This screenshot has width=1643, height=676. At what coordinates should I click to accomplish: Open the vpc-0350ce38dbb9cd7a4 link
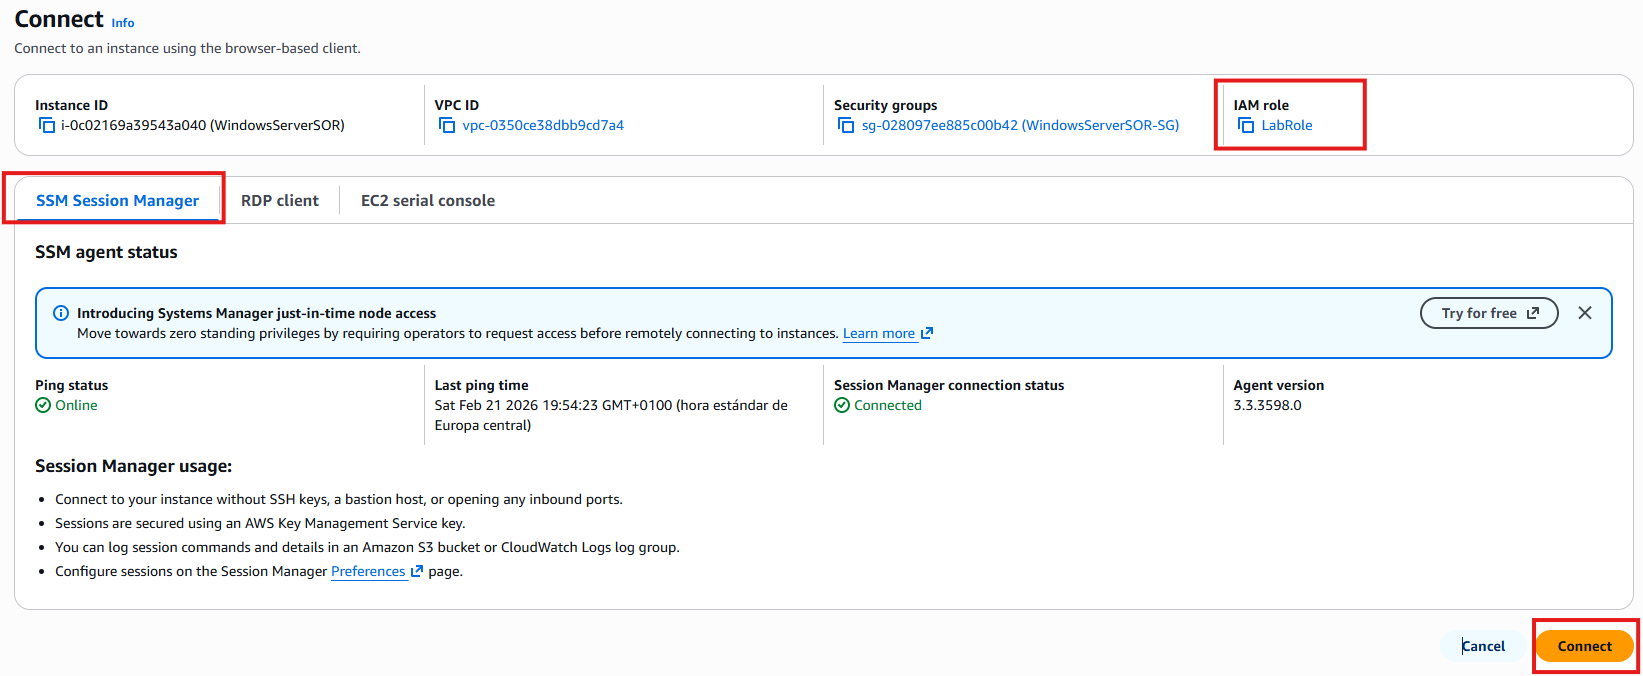[x=543, y=125]
